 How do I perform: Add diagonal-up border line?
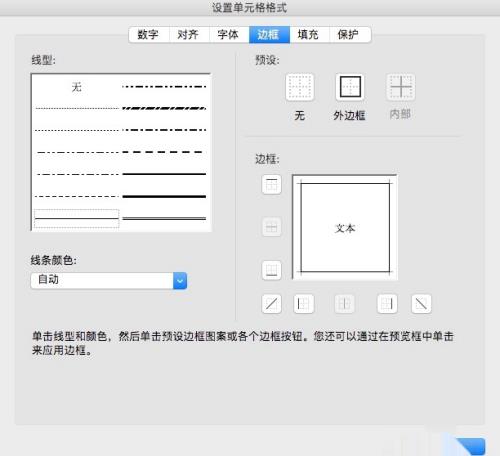coord(272,304)
